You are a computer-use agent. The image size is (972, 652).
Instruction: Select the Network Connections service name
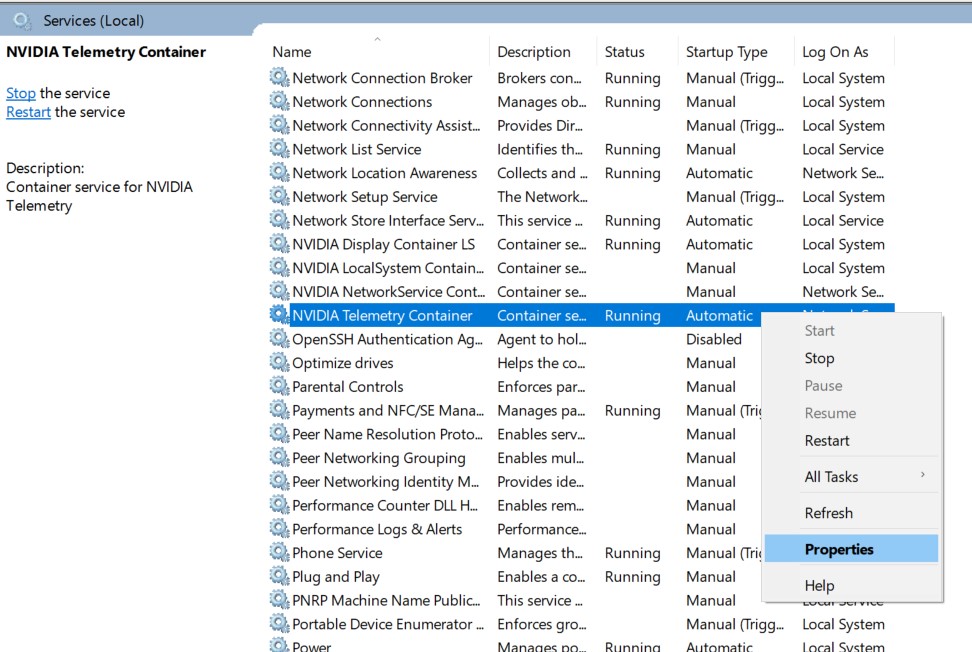[362, 102]
